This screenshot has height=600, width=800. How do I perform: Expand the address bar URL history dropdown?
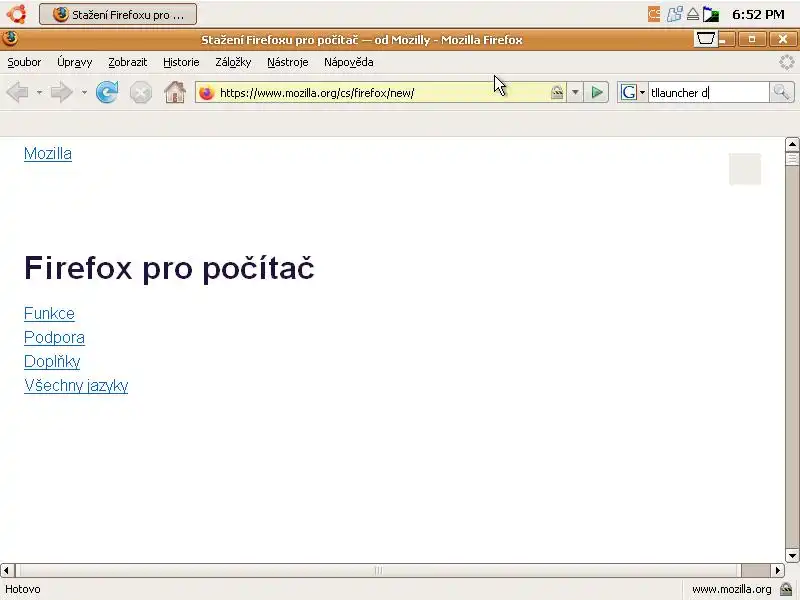pyautogui.click(x=575, y=92)
